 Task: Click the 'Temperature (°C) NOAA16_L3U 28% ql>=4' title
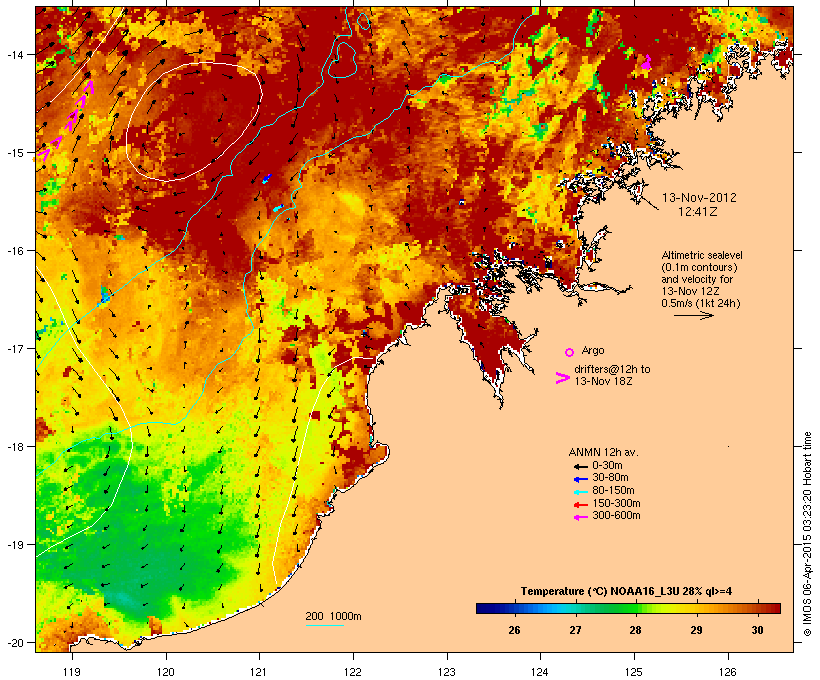[x=626, y=591]
